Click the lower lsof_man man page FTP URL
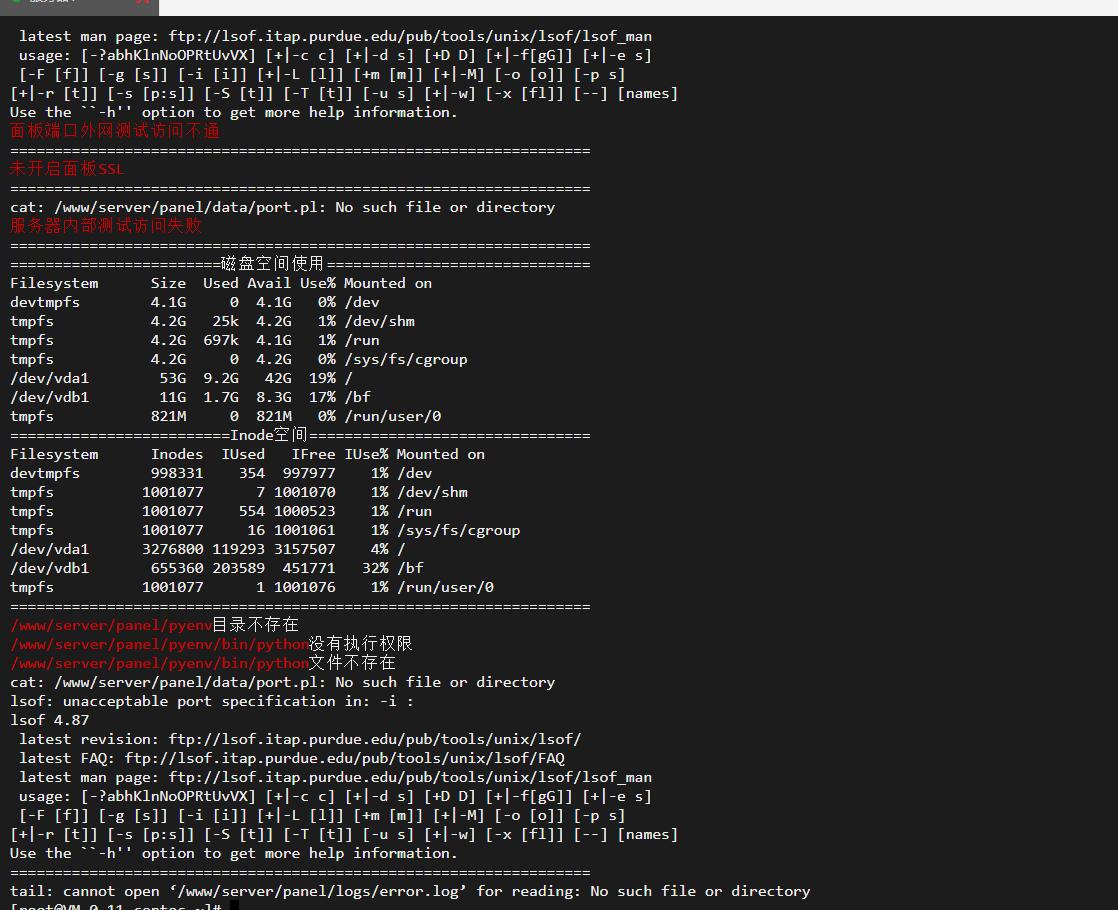Screen dimensions: 1118x910 click(x=410, y=777)
